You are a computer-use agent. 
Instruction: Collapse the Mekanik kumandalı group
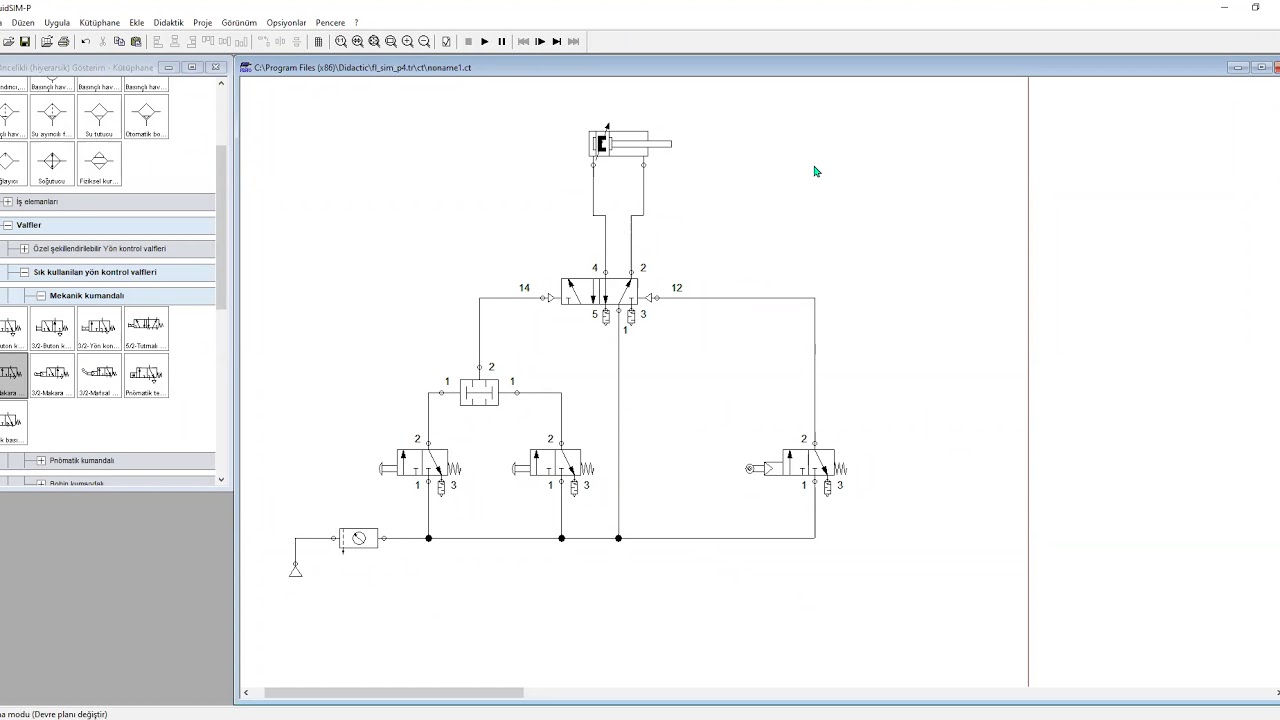(41, 296)
